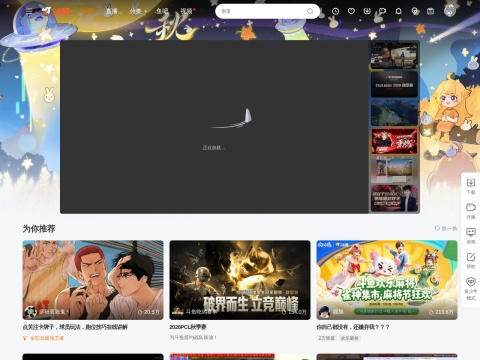Click the header start-streaming camera icon
The height and width of the screenshot is (360, 480).
click(383, 11)
